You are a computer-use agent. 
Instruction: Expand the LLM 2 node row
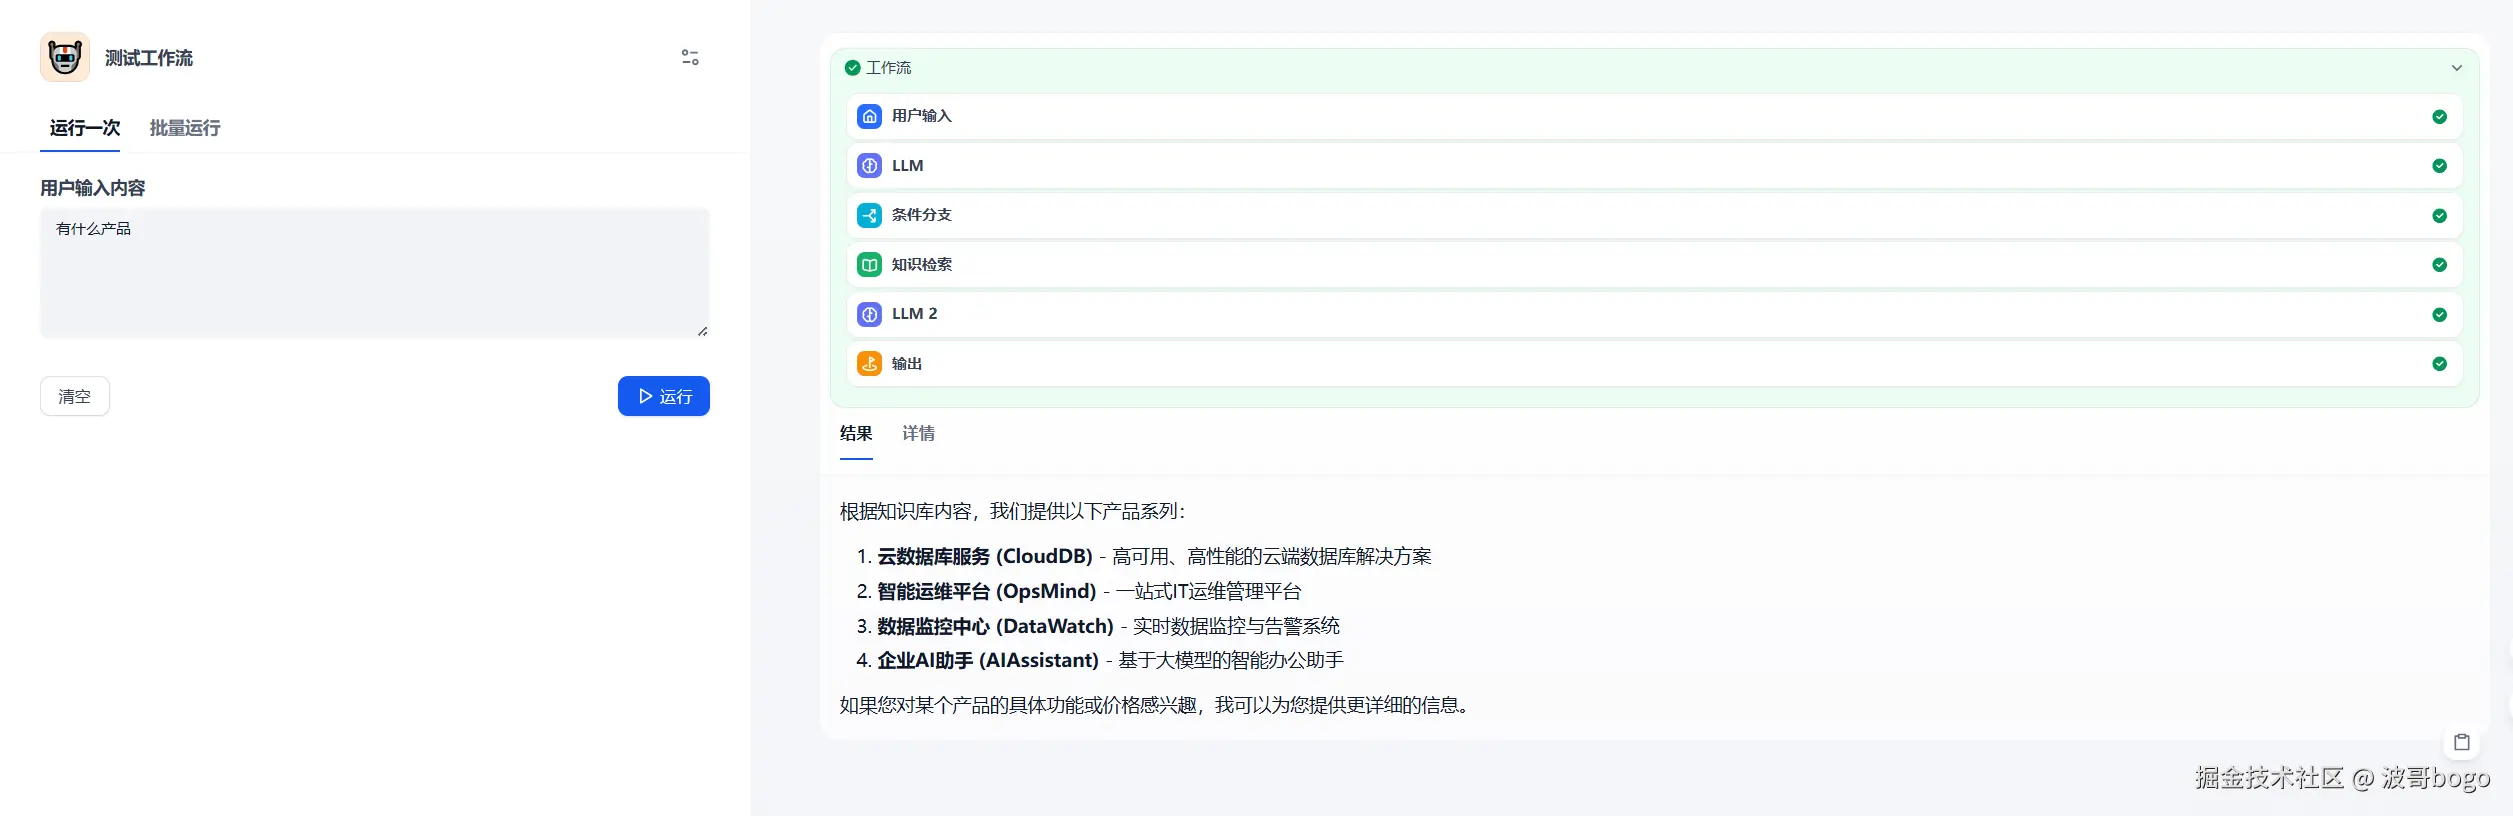1654,314
